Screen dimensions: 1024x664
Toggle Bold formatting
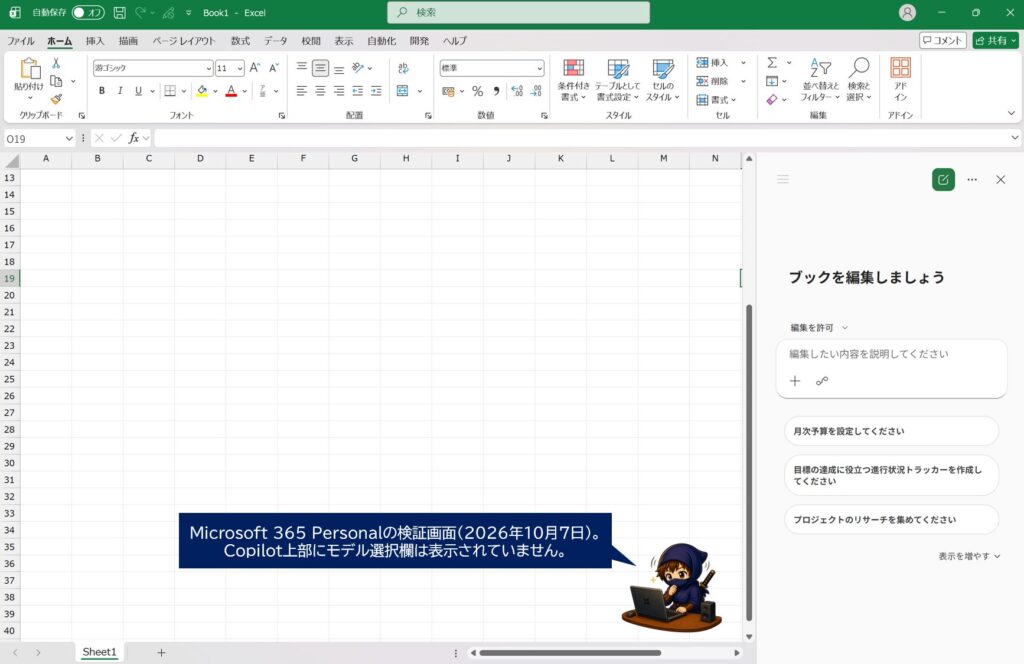click(x=102, y=91)
